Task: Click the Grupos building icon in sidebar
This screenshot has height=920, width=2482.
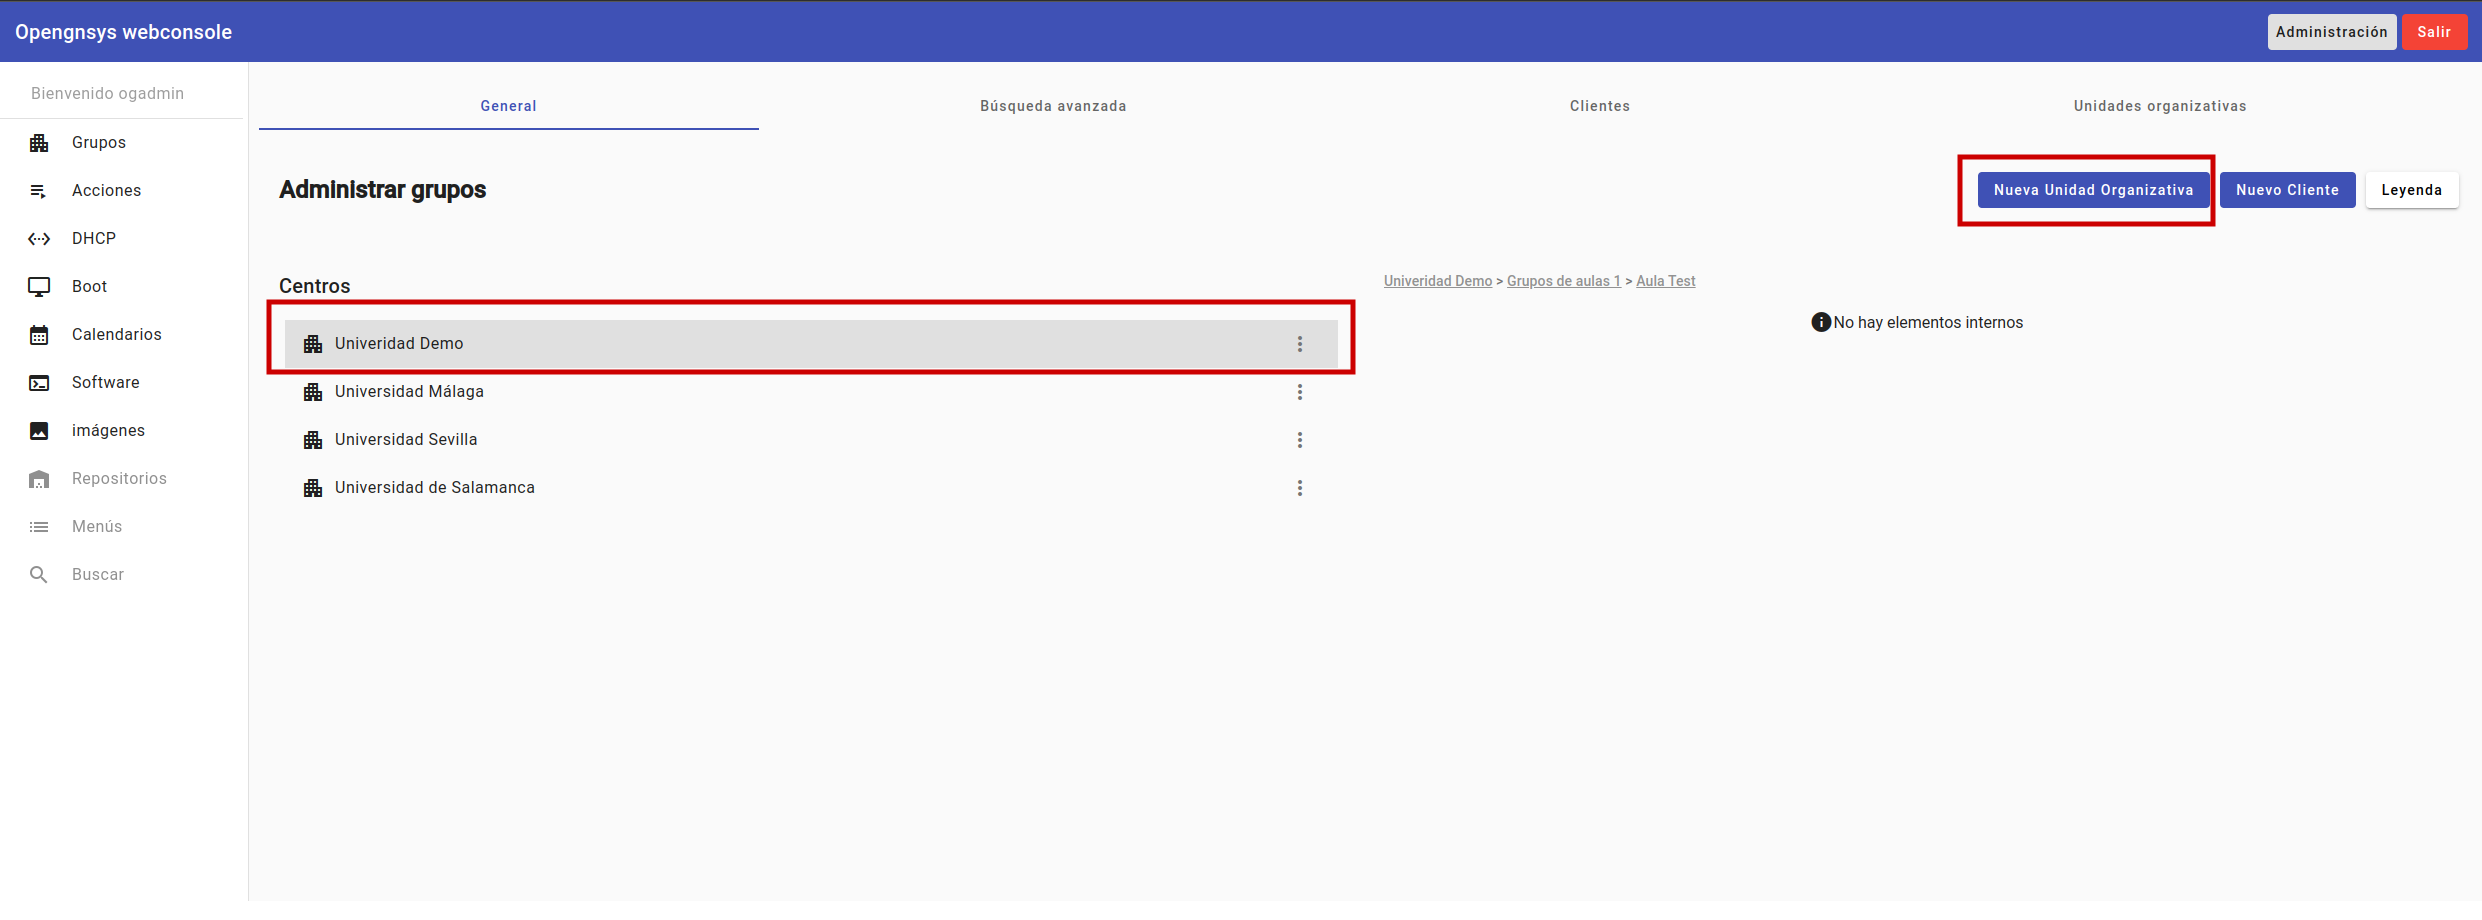Action: coord(39,143)
